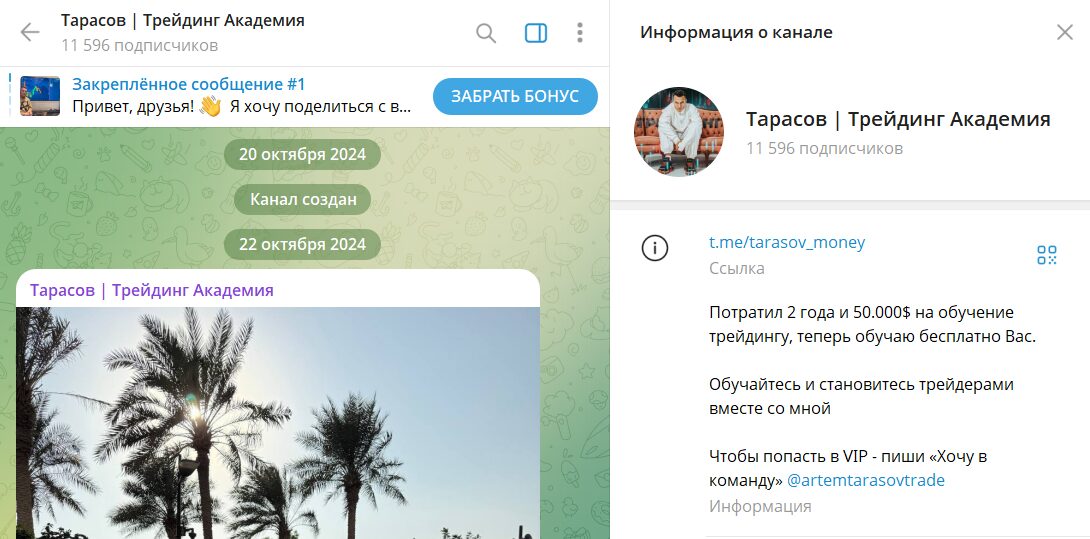Go back using the header arrow
The width and height of the screenshot is (1090, 539).
pyautogui.click(x=30, y=33)
